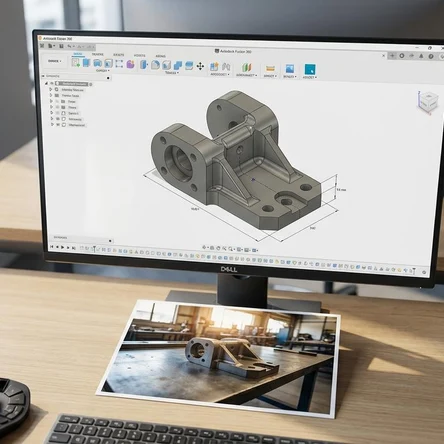The image size is (444, 444).
Task: Click the Autodesk Fusion 360 document tab
Action: pos(233,51)
